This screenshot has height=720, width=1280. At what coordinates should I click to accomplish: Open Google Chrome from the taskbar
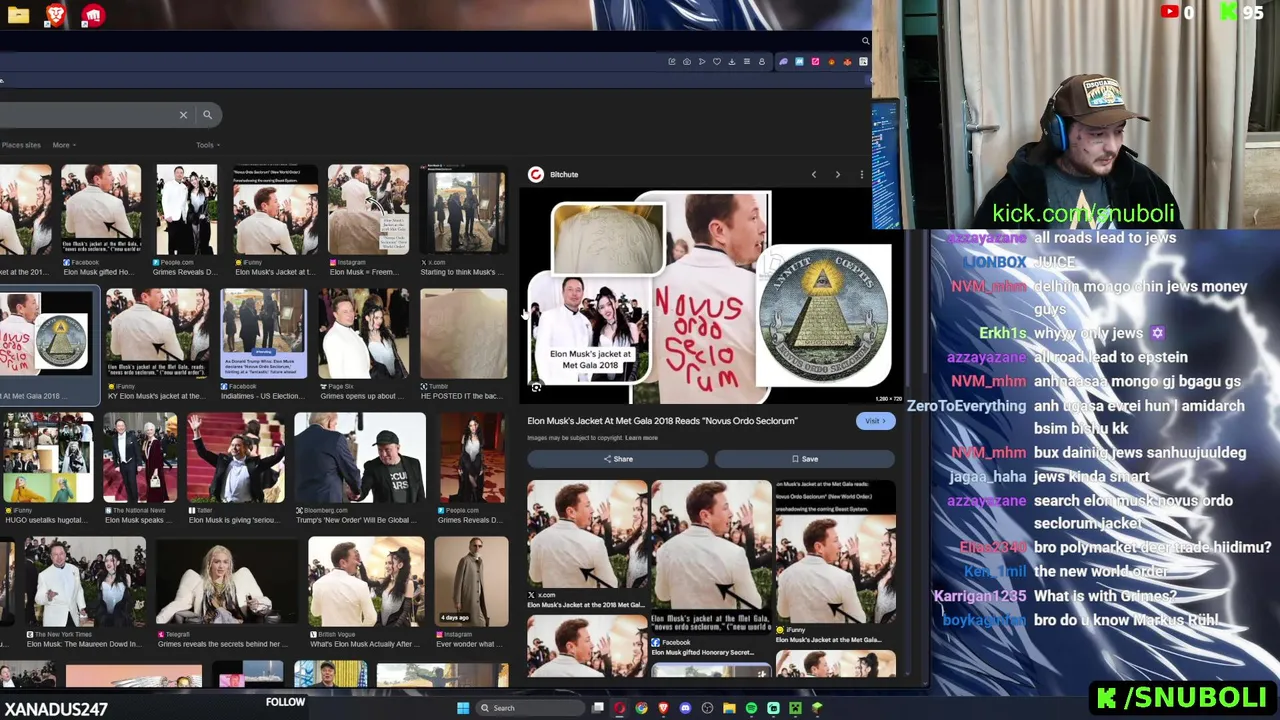click(642, 709)
